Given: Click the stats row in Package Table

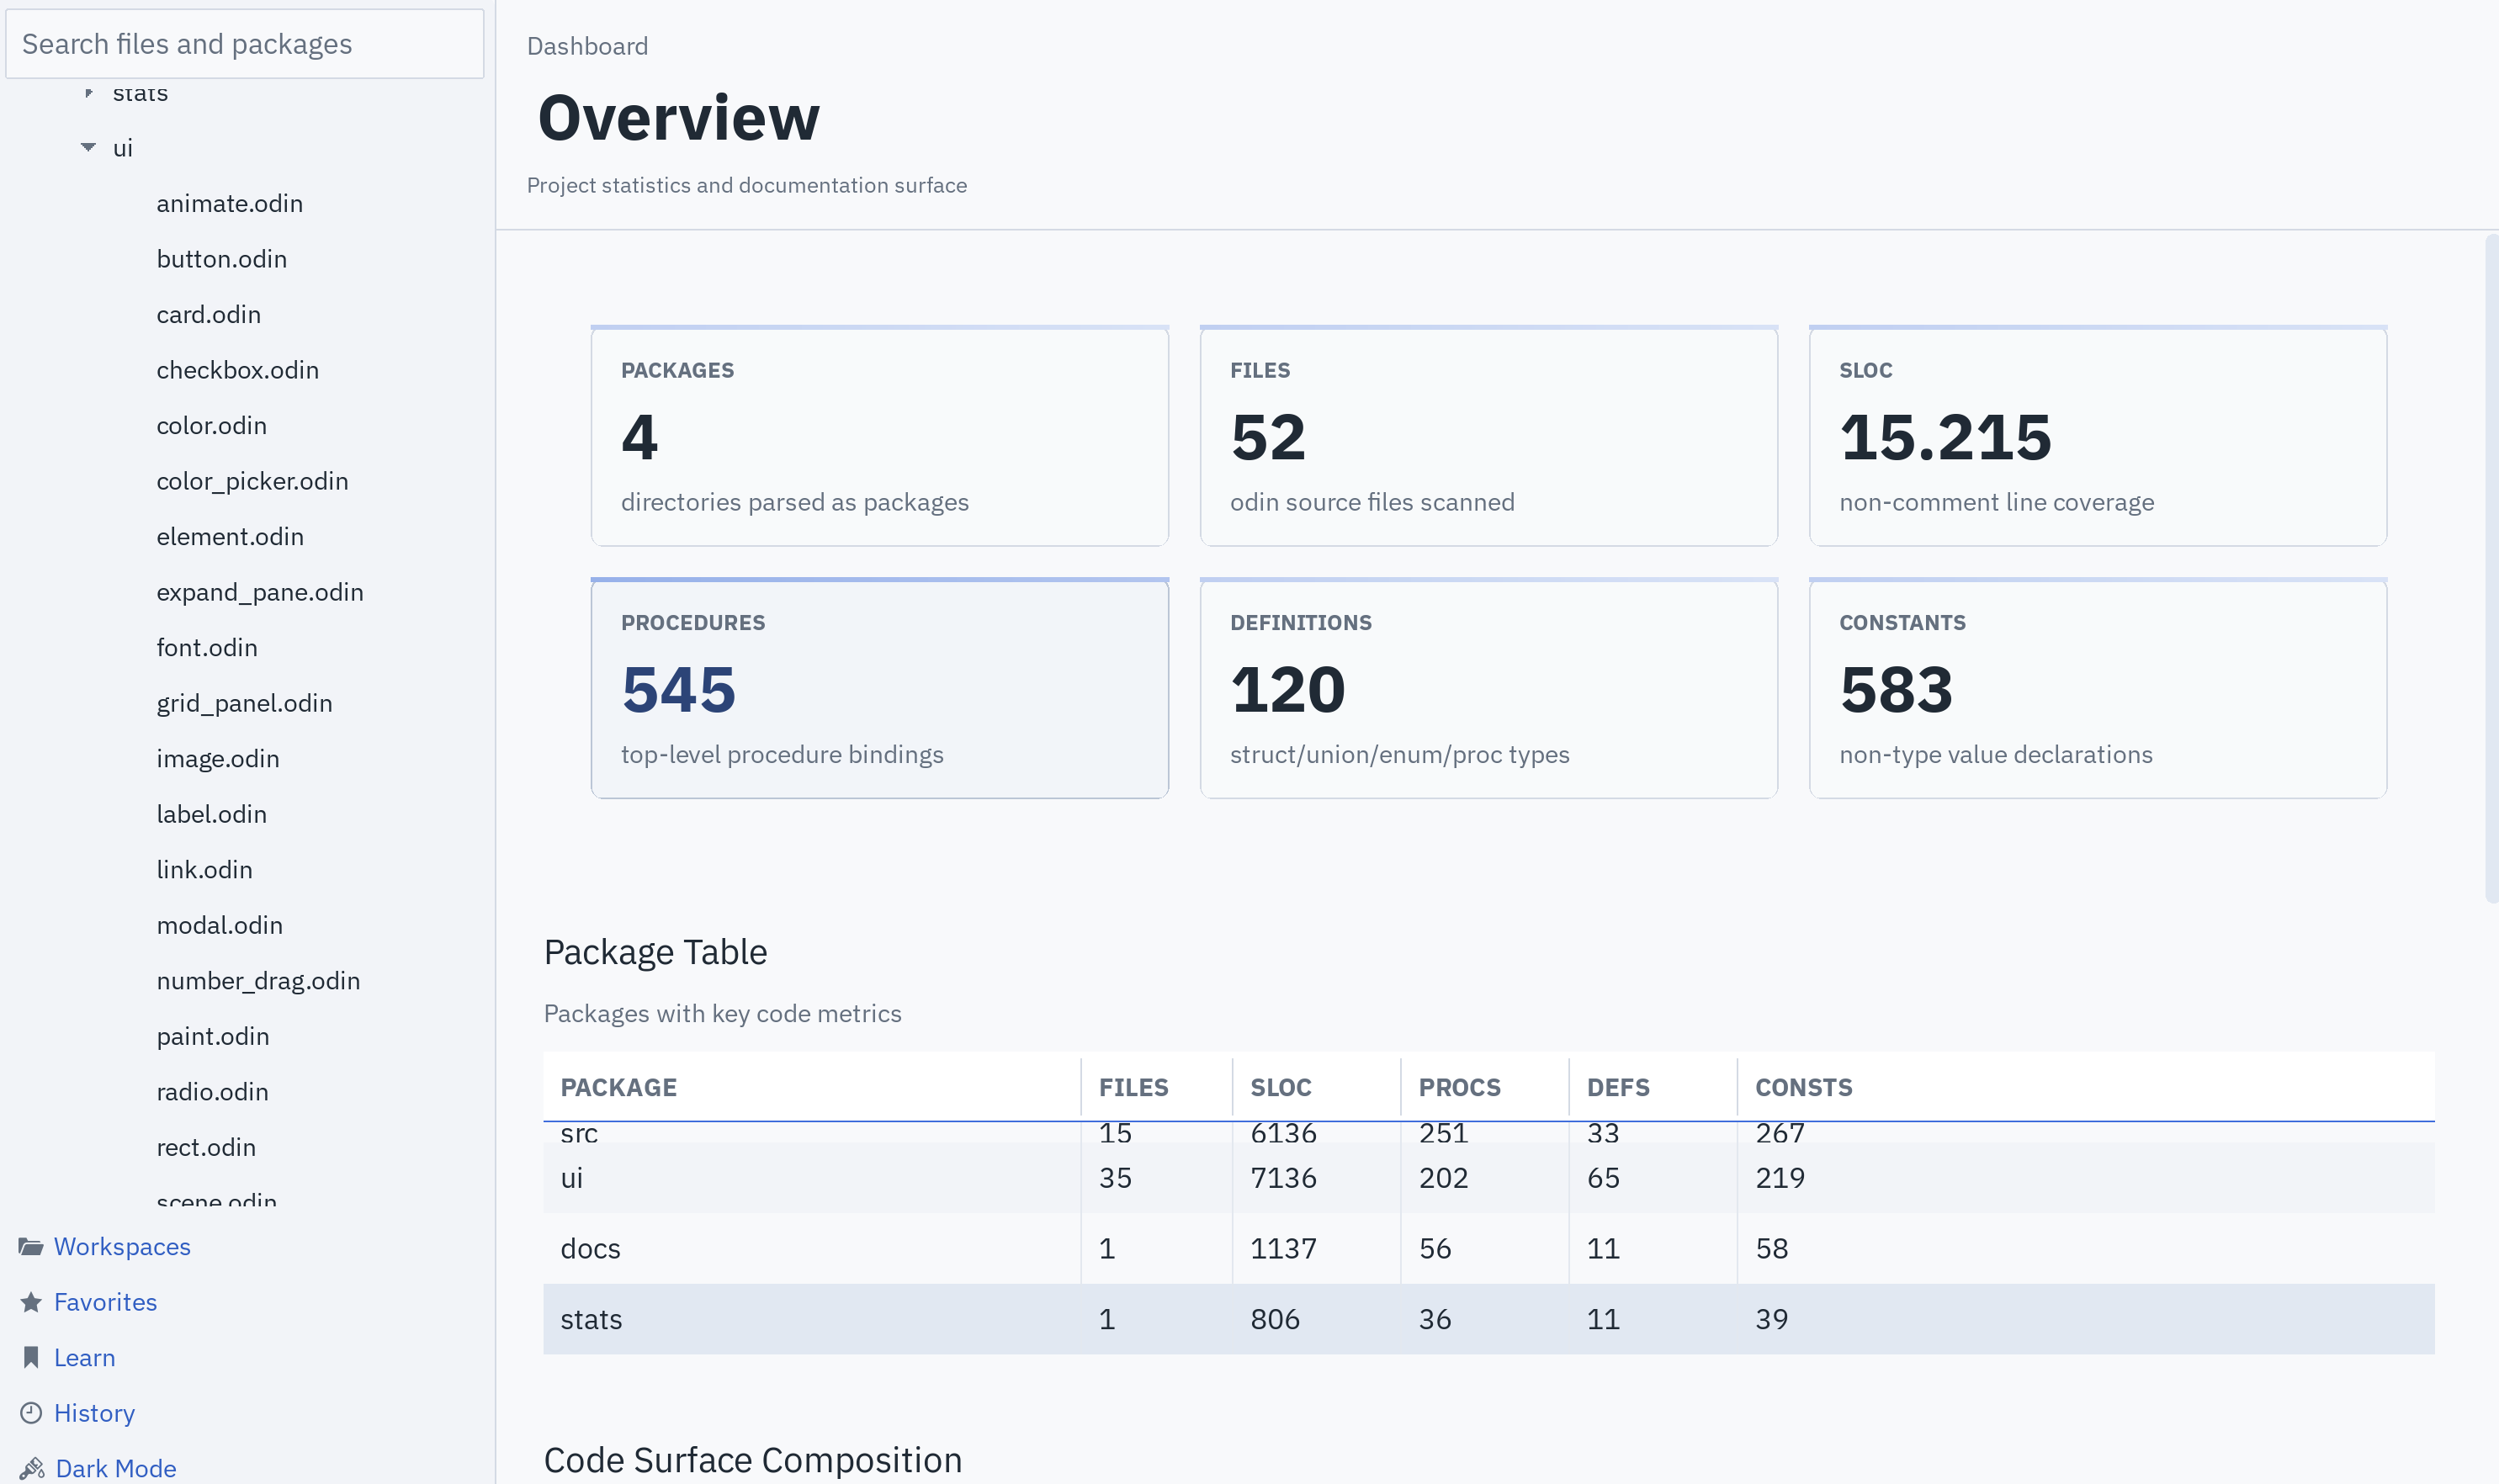Looking at the screenshot, I should [x=1488, y=1319].
